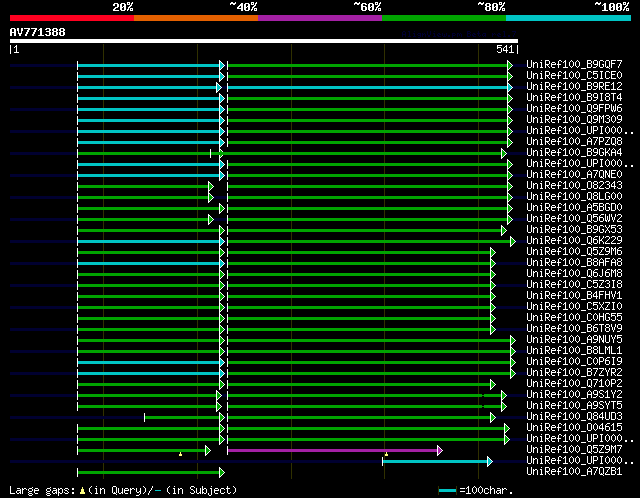Click the red 20% identity legend segment
Image resolution: width=640 pixels, height=498 pixels.
pyautogui.click(x=72, y=18)
